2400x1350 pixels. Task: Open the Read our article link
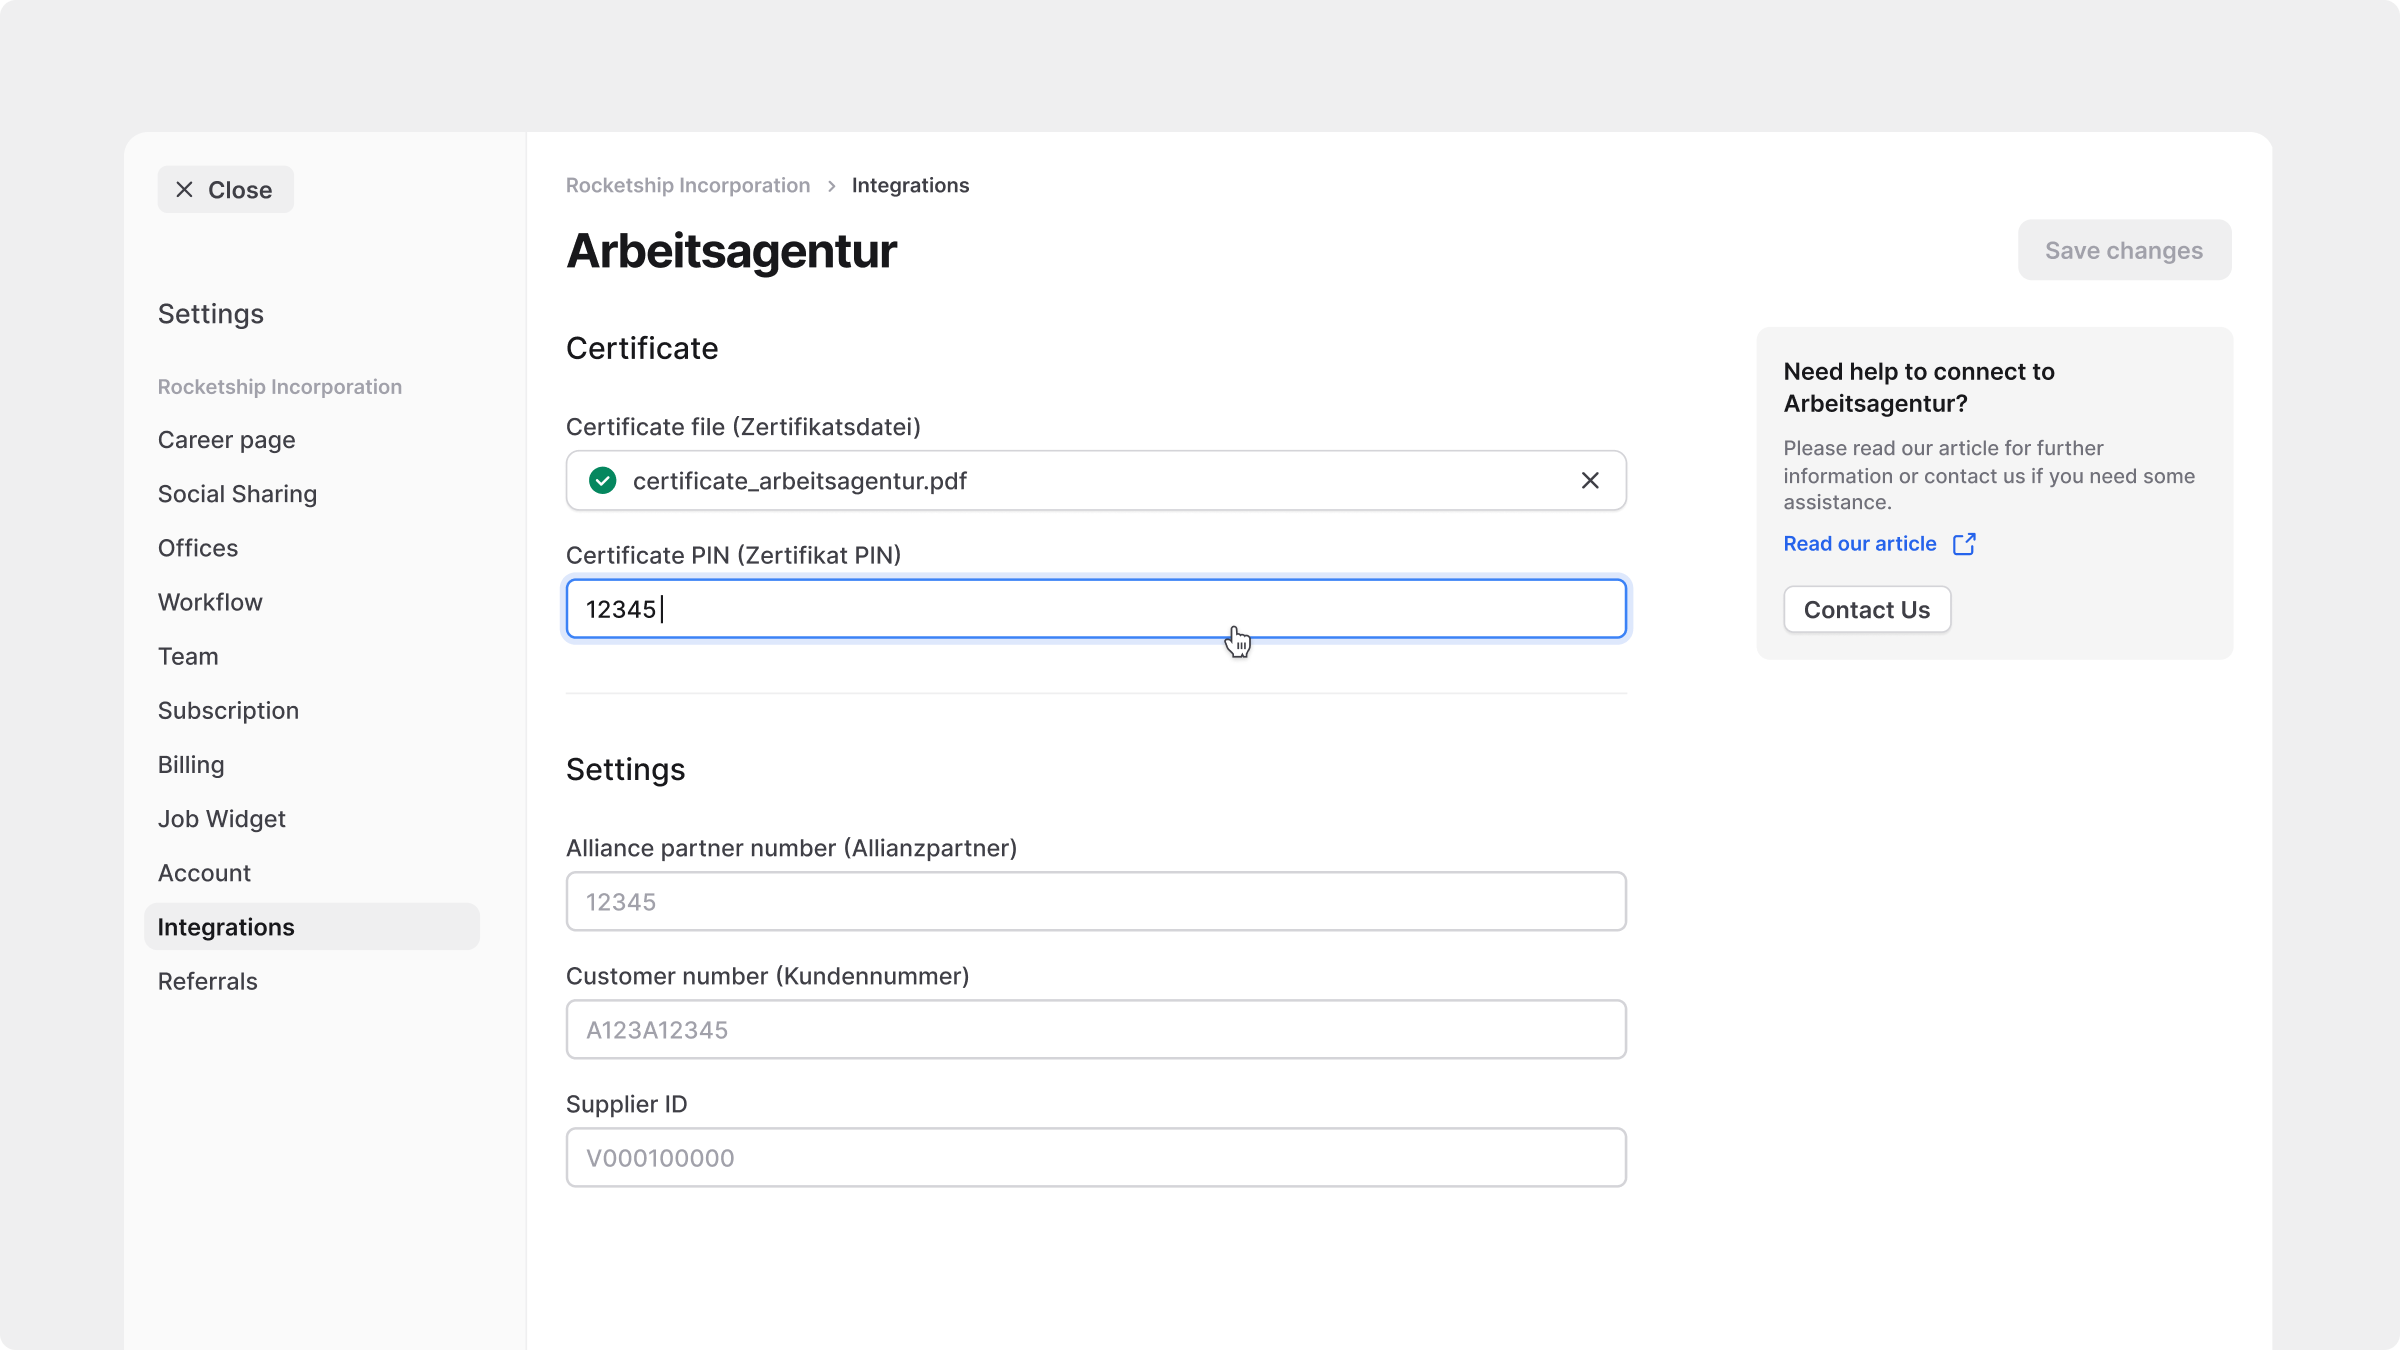coord(1860,544)
